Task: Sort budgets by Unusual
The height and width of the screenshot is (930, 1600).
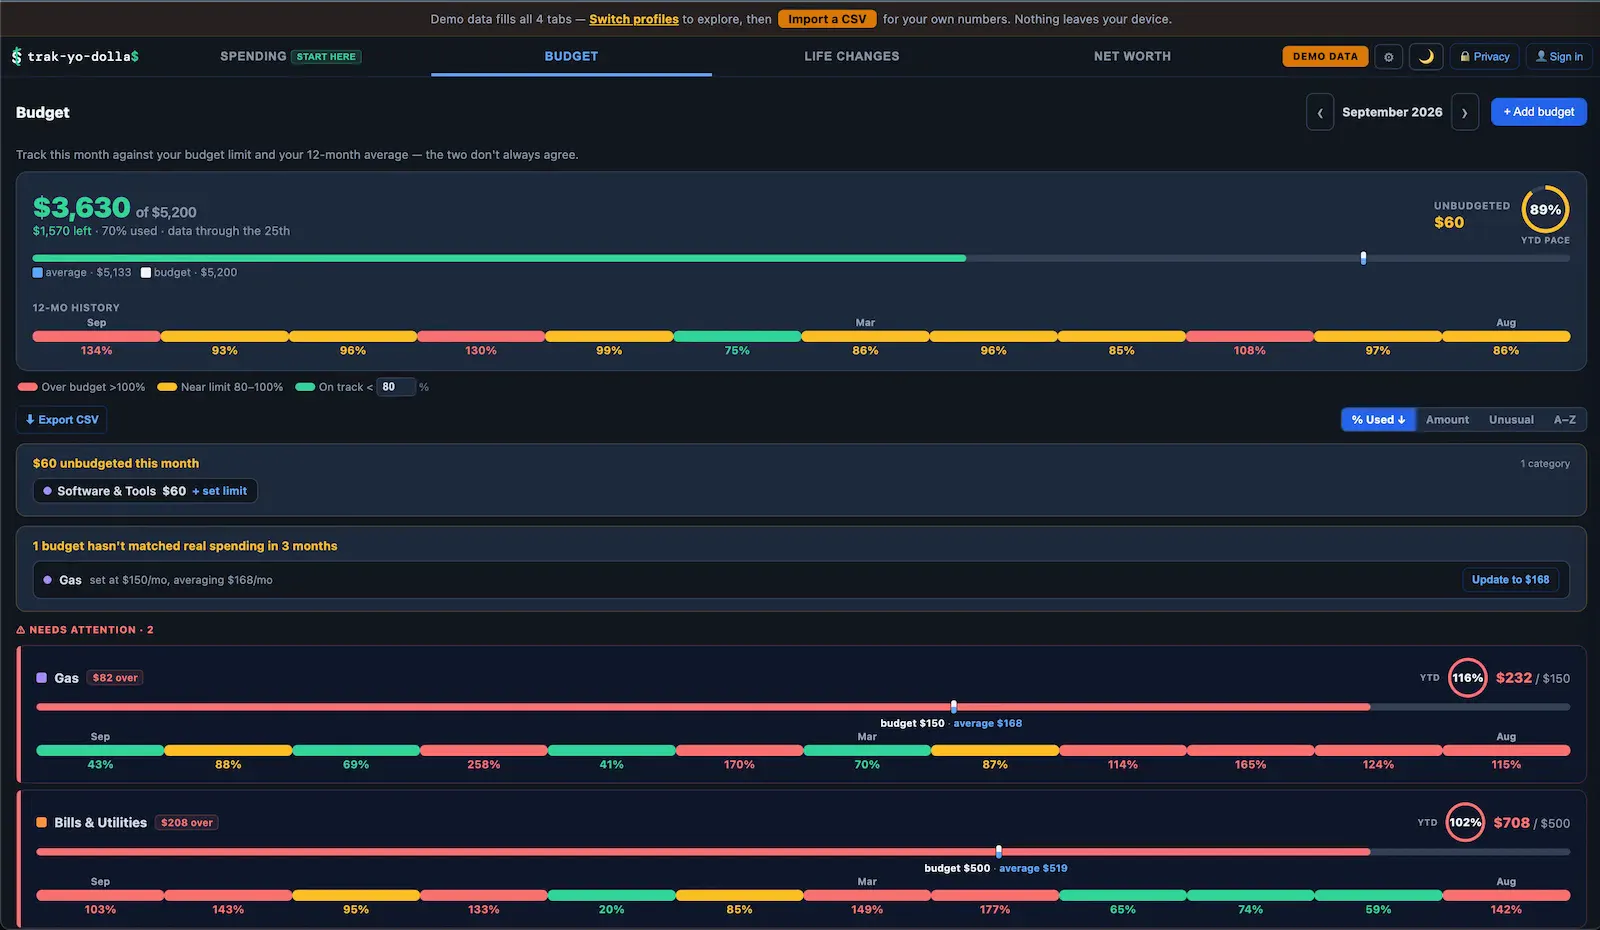Action: [1511, 420]
